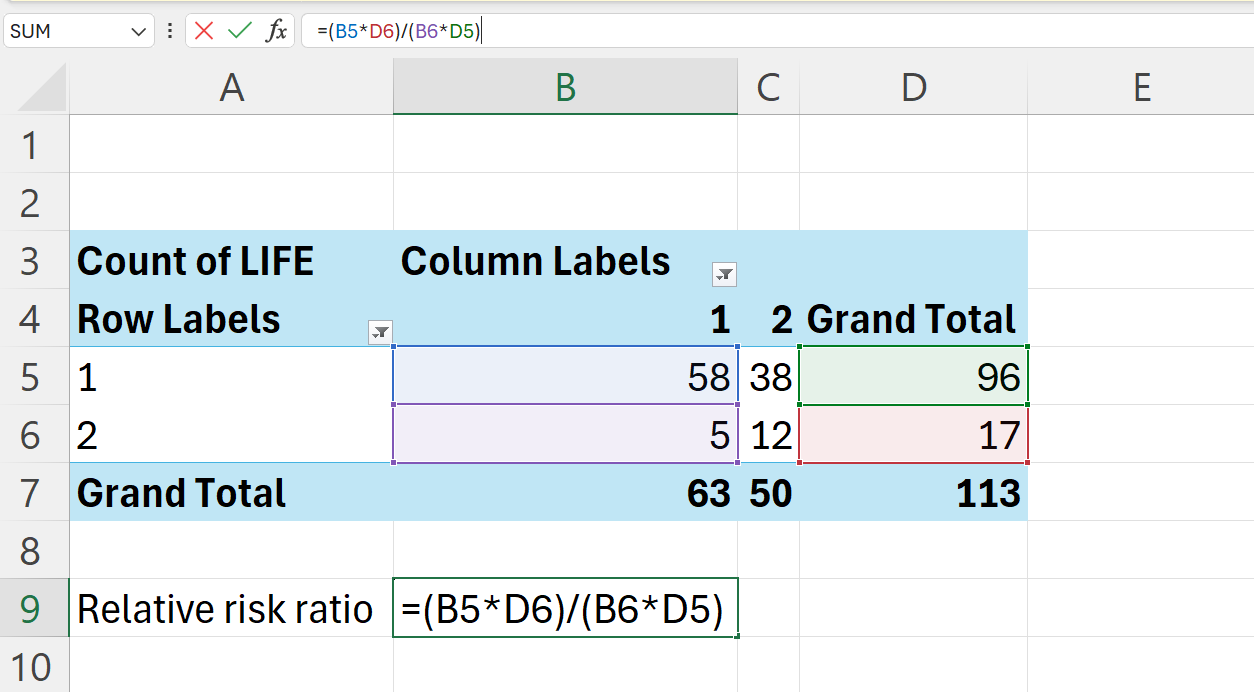Open the formula bar options dots
Viewport: 1254px width, 692px height.
[170, 31]
